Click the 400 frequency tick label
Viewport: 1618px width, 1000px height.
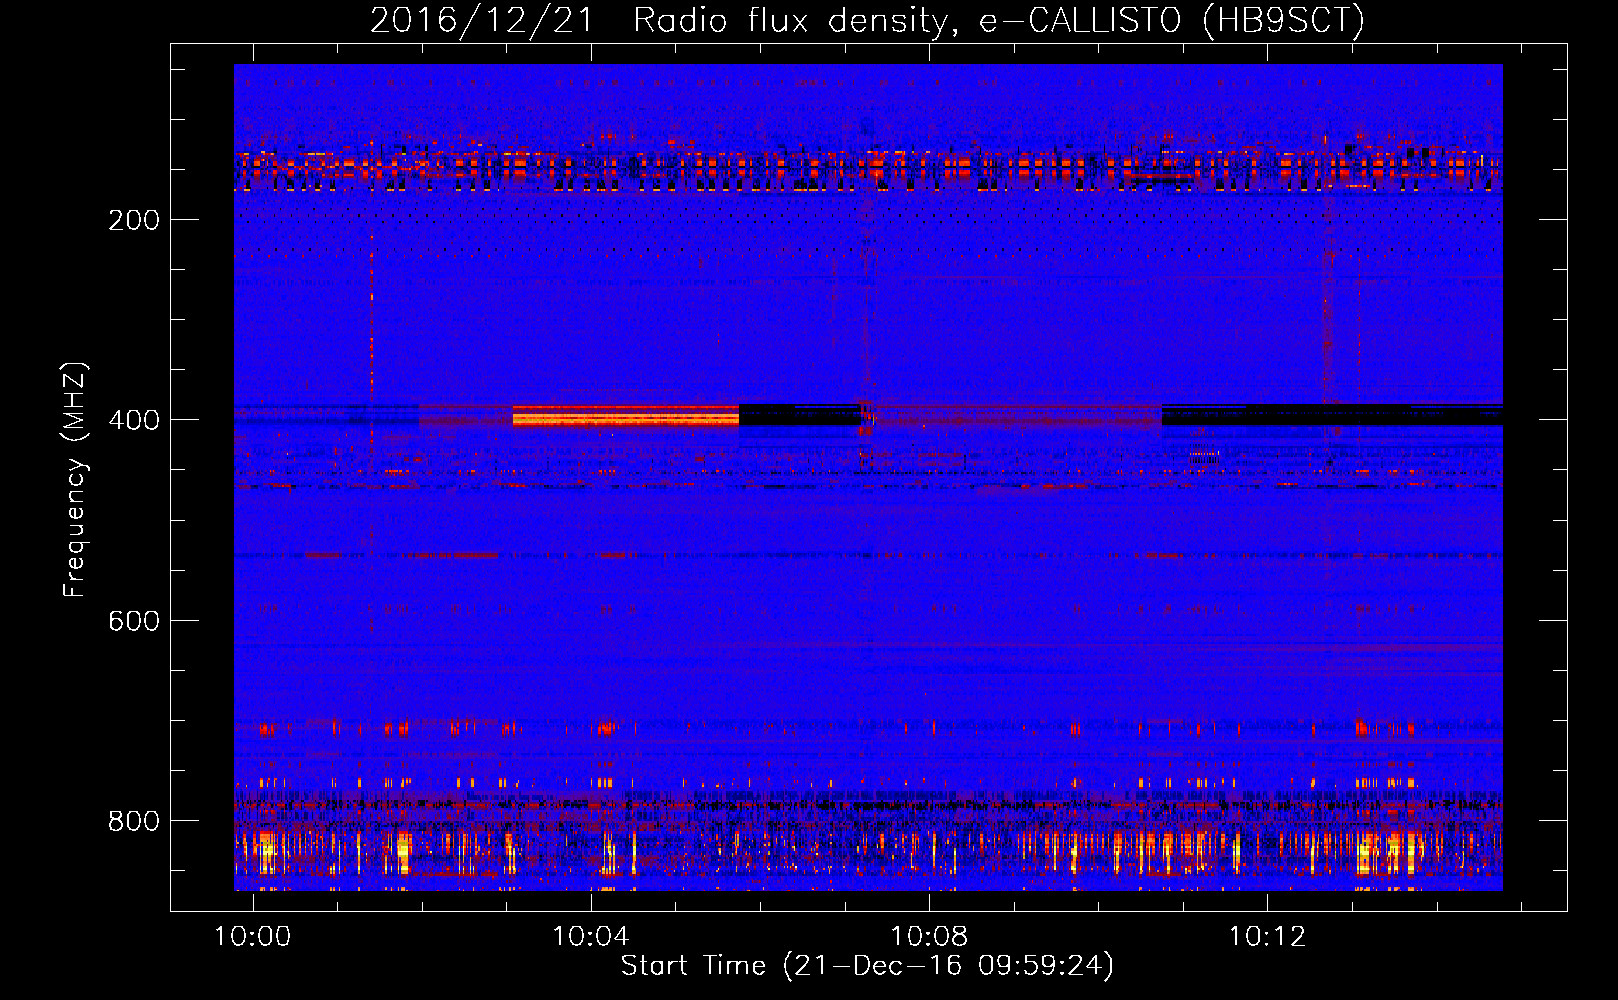[134, 420]
